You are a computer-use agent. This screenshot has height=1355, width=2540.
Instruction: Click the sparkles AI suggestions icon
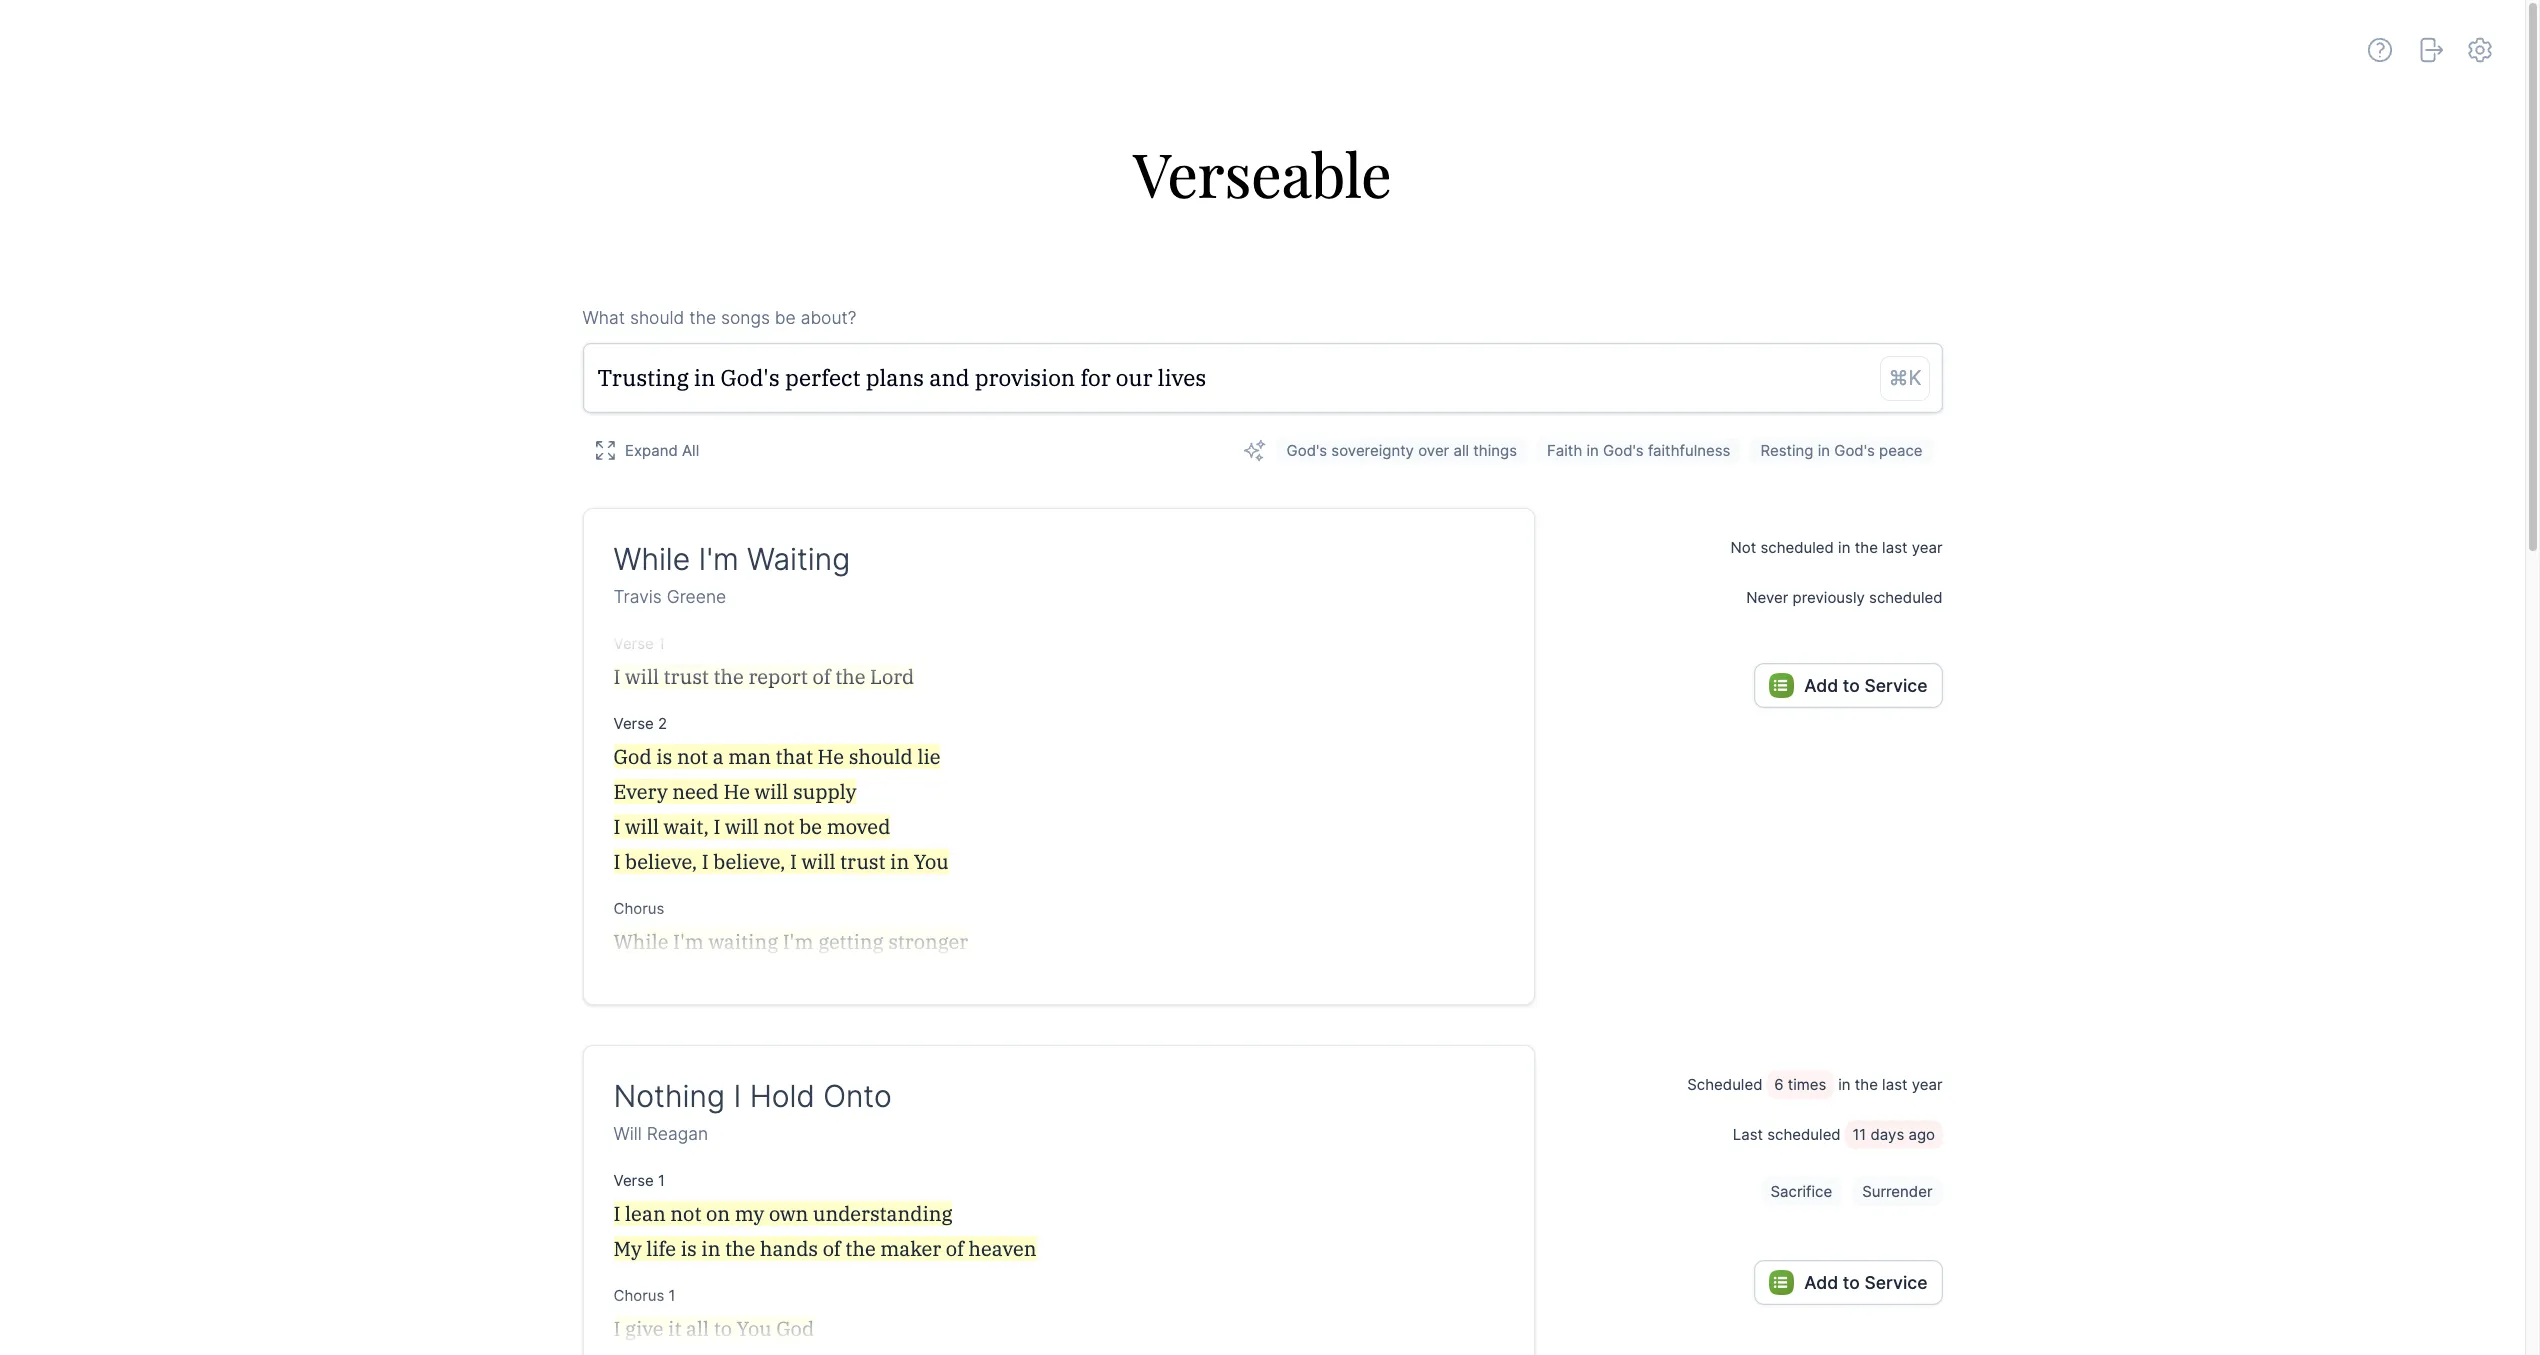tap(1253, 450)
